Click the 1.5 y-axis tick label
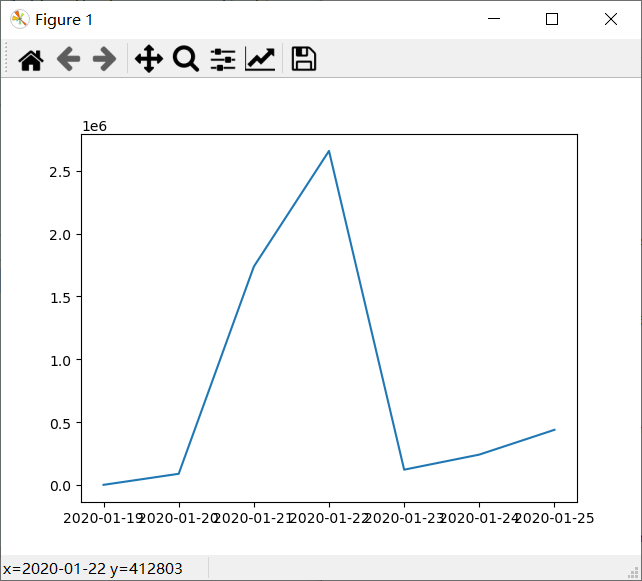This screenshot has height=581, width=642. 60,298
